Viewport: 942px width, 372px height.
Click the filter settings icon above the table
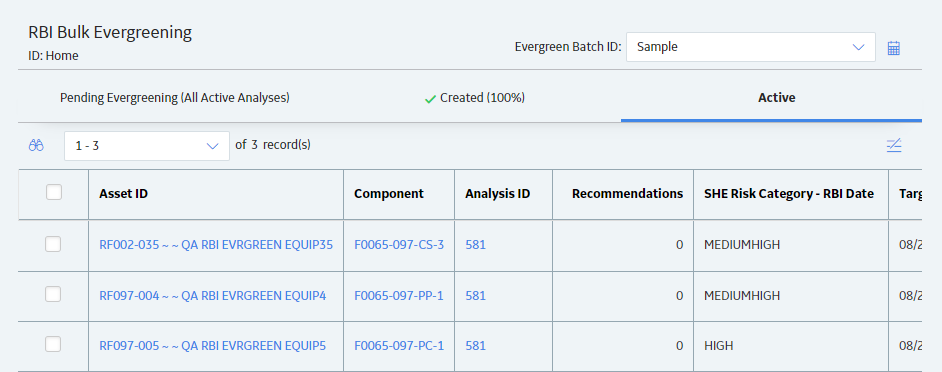coord(894,145)
